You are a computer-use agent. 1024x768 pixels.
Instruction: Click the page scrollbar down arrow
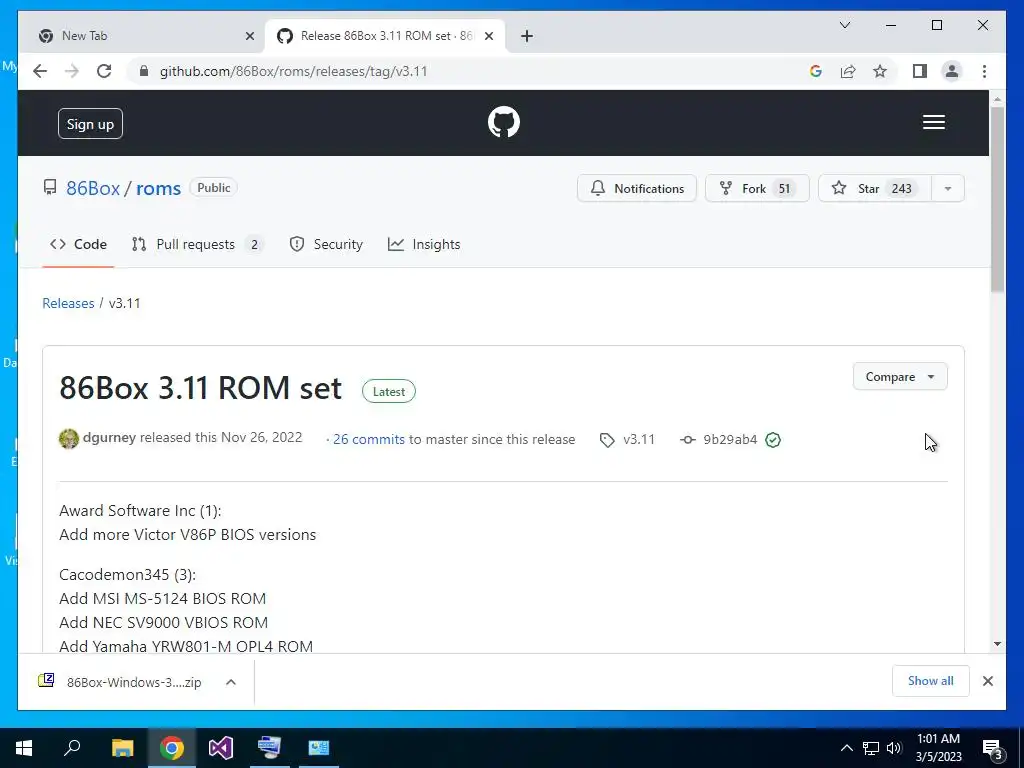pyautogui.click(x=997, y=644)
